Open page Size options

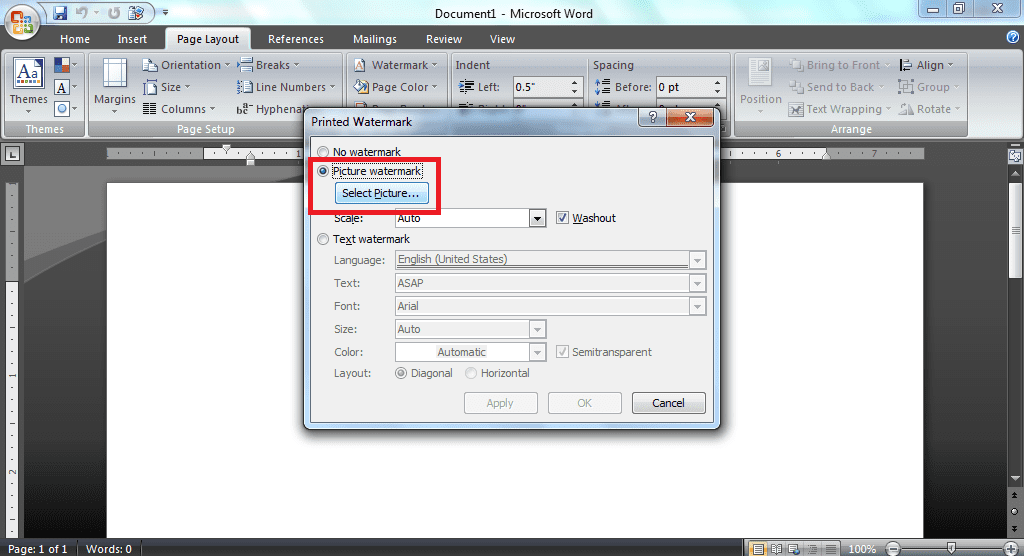point(167,87)
